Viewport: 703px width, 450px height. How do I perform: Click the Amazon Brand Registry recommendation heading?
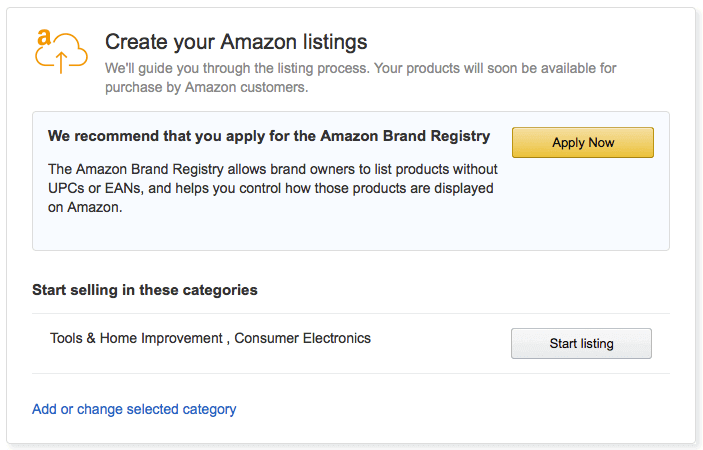tap(269, 136)
